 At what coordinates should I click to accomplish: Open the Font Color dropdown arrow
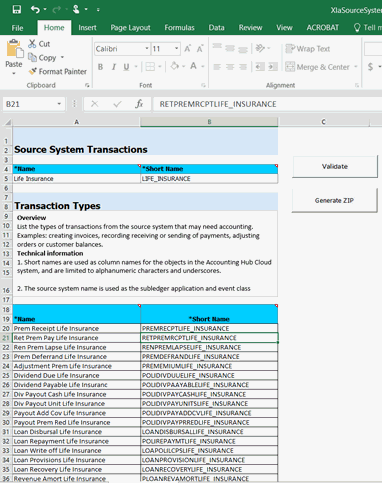(202, 67)
